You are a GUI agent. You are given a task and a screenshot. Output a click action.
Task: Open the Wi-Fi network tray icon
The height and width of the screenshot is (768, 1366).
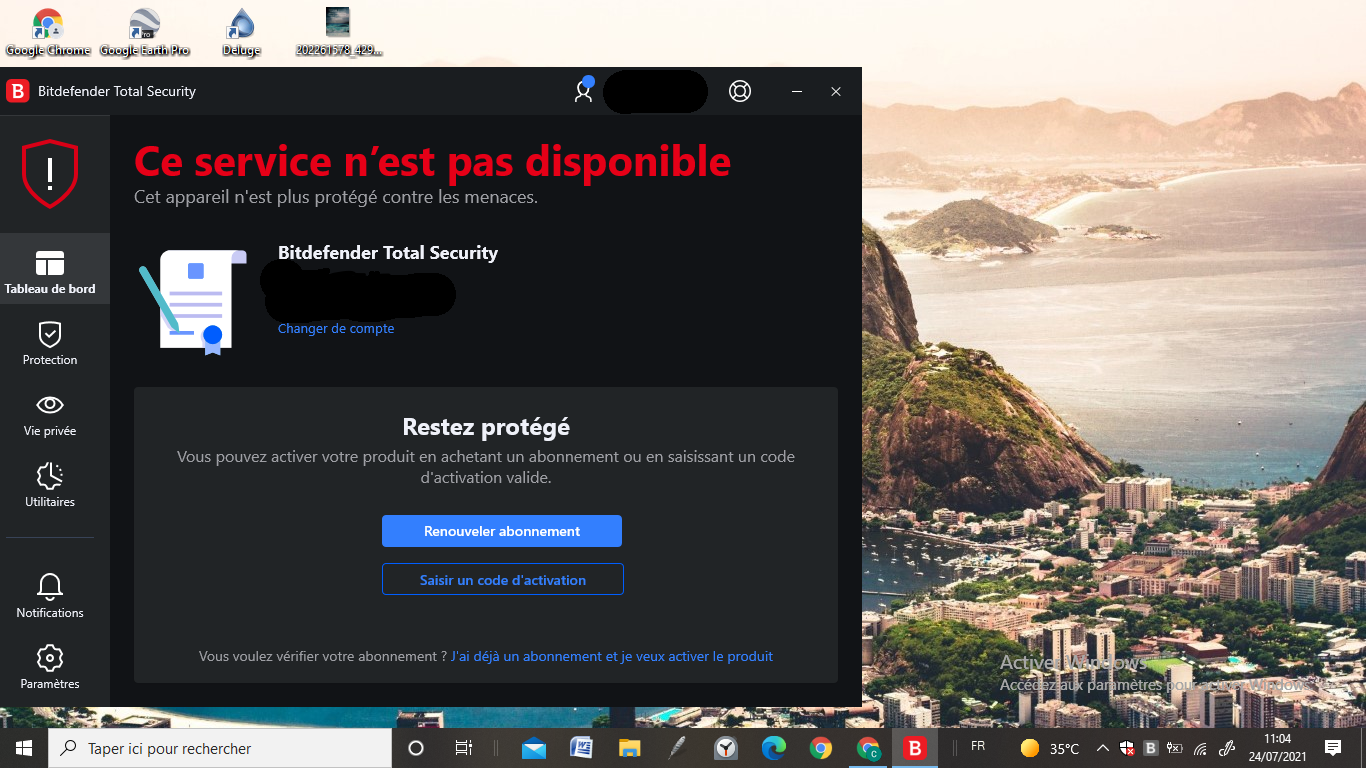(x=1200, y=748)
